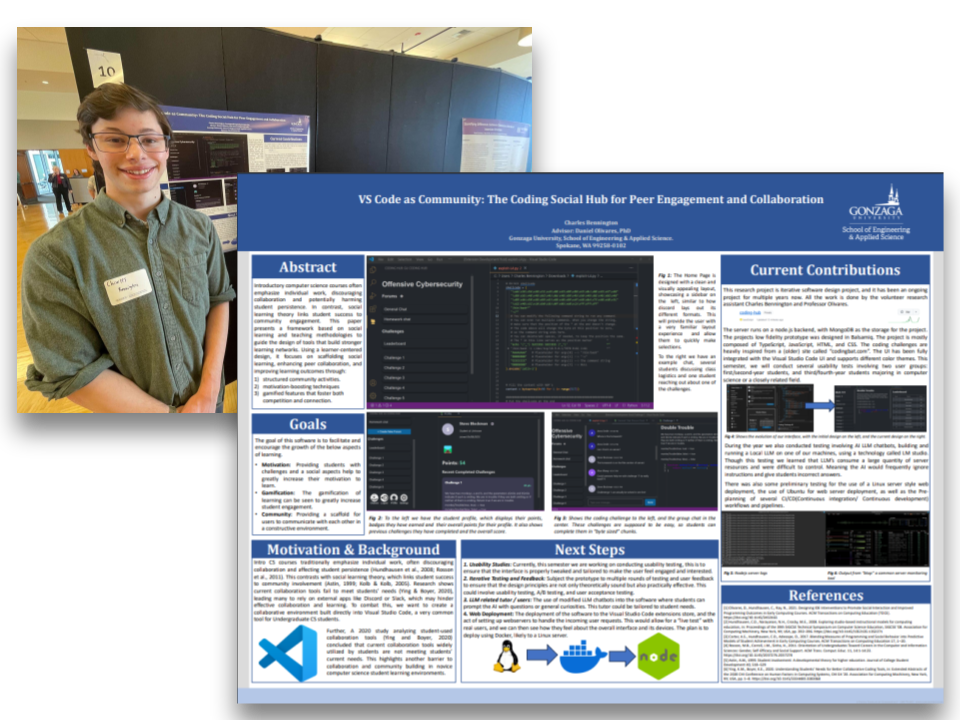Select the 'Abstract' section heading
The image size is (960, 720).
click(307, 268)
